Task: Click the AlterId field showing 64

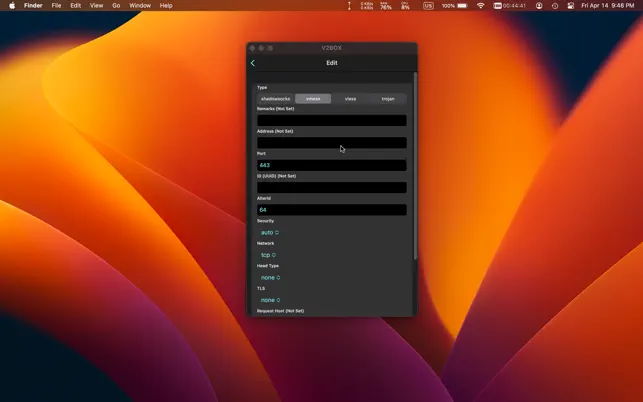Action: tap(332, 210)
